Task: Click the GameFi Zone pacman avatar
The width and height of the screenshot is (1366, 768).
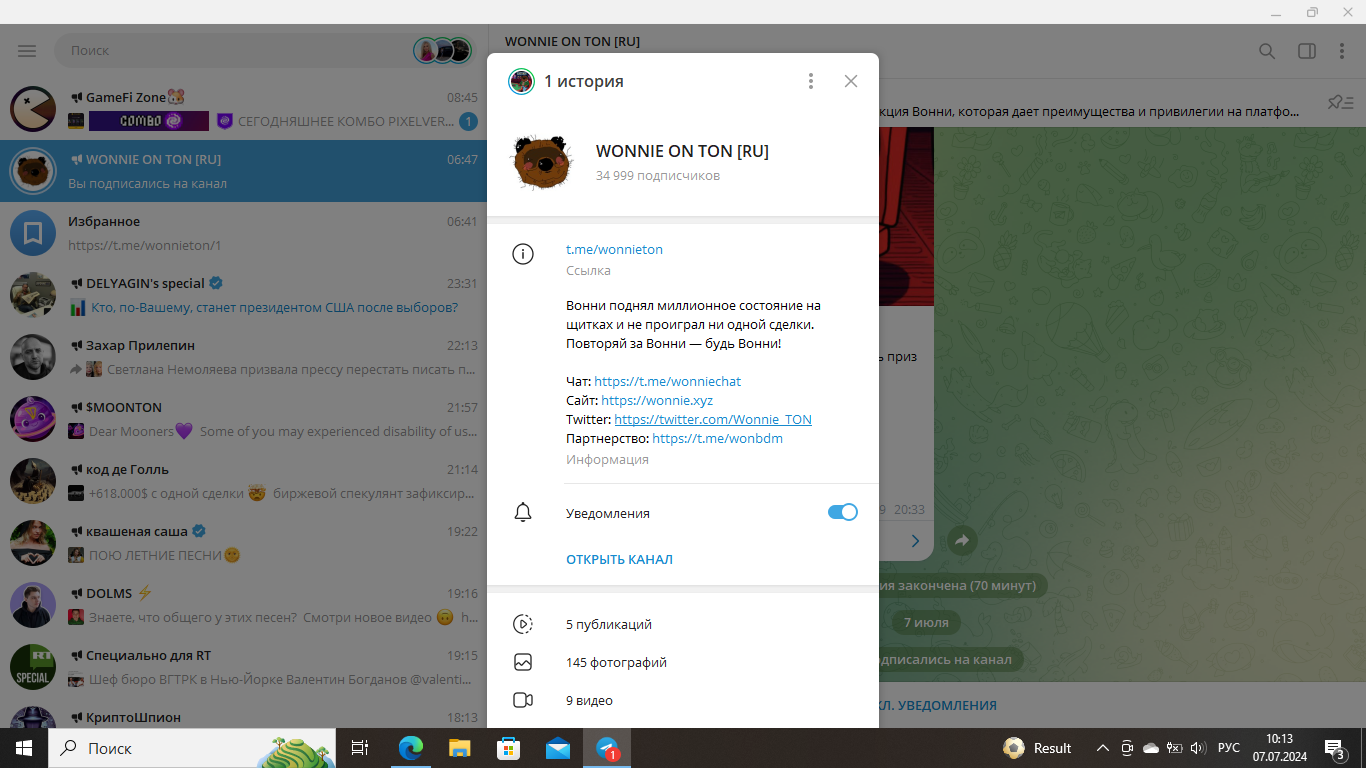Action: (x=33, y=109)
